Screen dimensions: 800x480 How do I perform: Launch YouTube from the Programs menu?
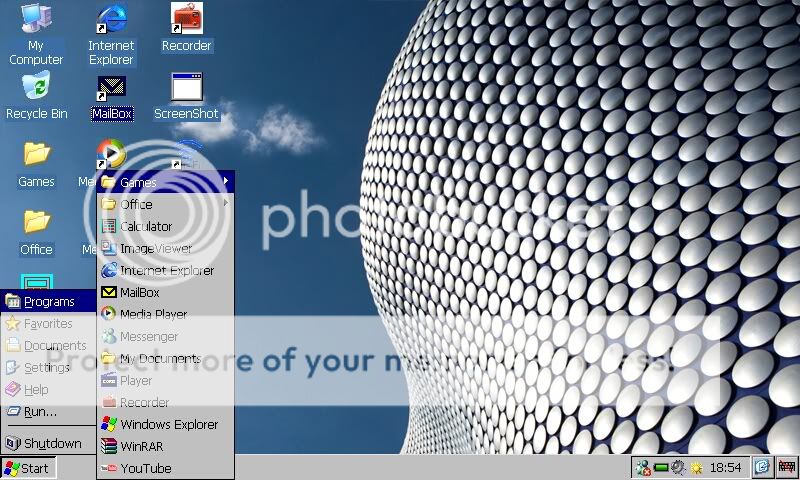point(165,468)
